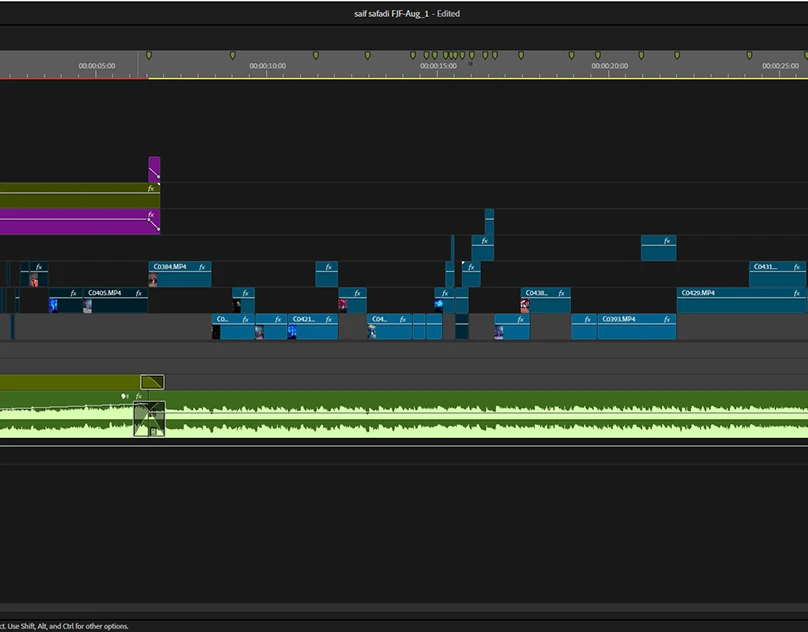
Task: Click the keyframe icon beside the audio fx badge
Action: click(x=125, y=396)
